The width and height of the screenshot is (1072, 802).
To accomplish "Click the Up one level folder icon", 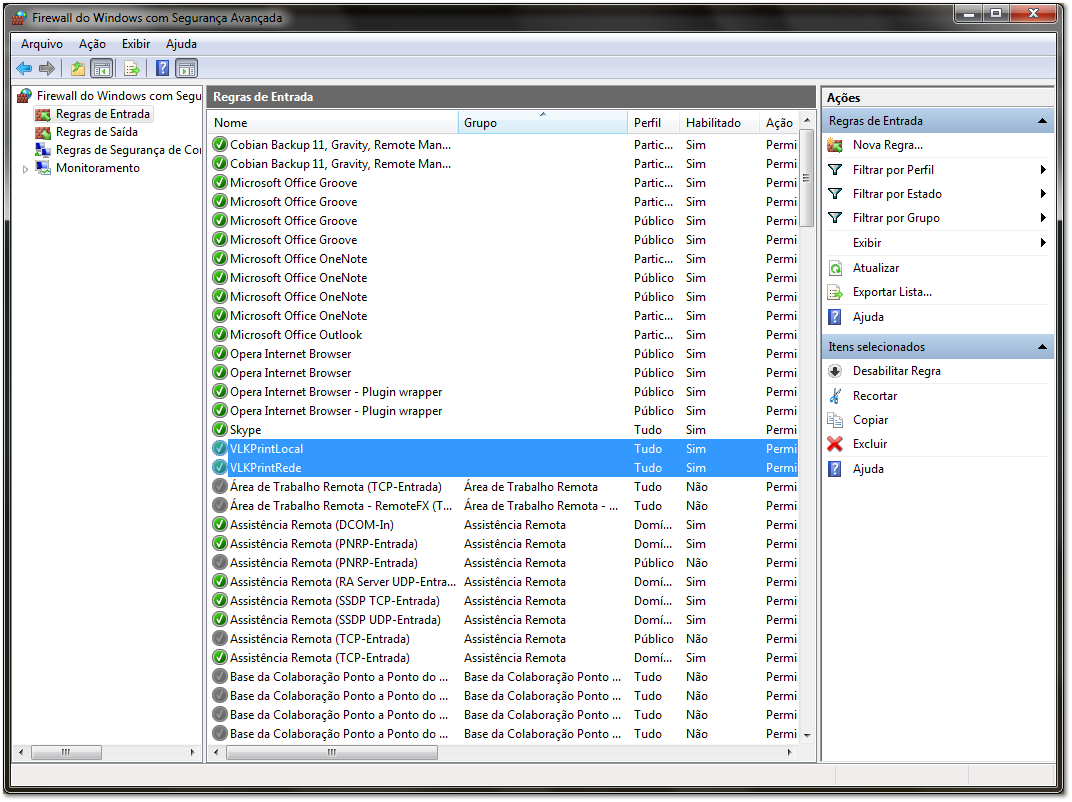I will [78, 68].
